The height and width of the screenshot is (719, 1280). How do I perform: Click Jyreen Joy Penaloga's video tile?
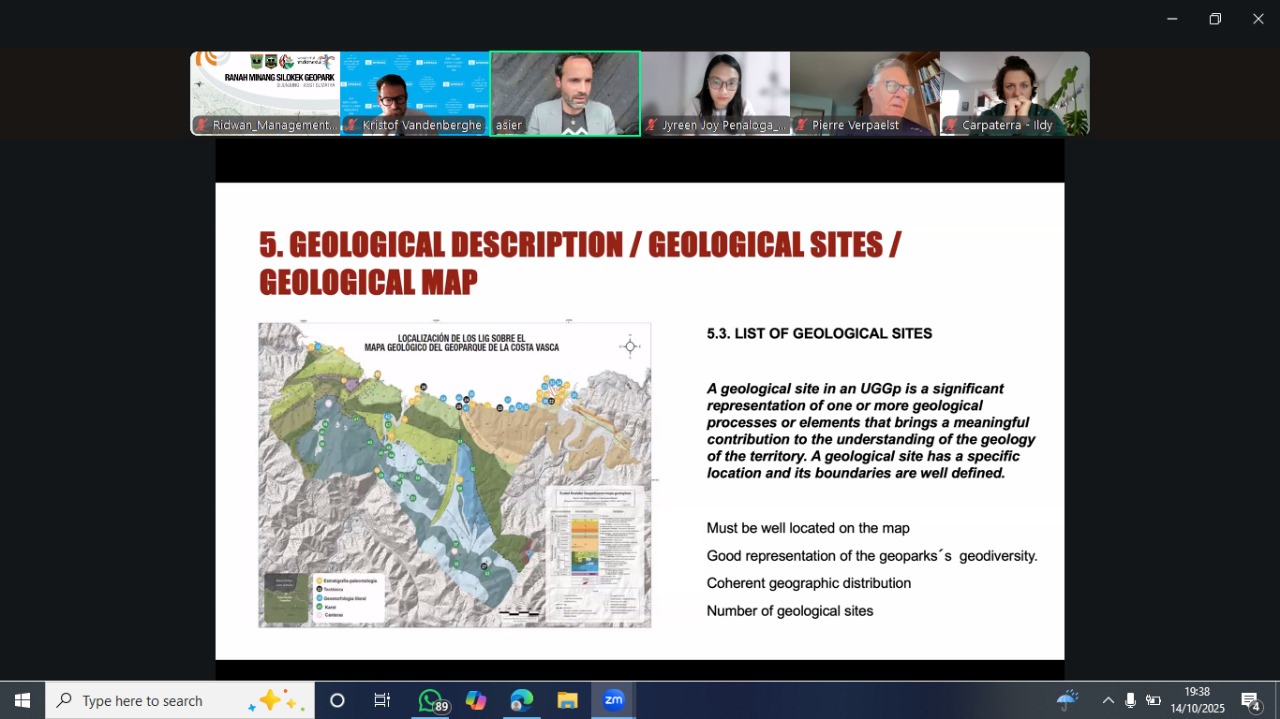click(715, 92)
